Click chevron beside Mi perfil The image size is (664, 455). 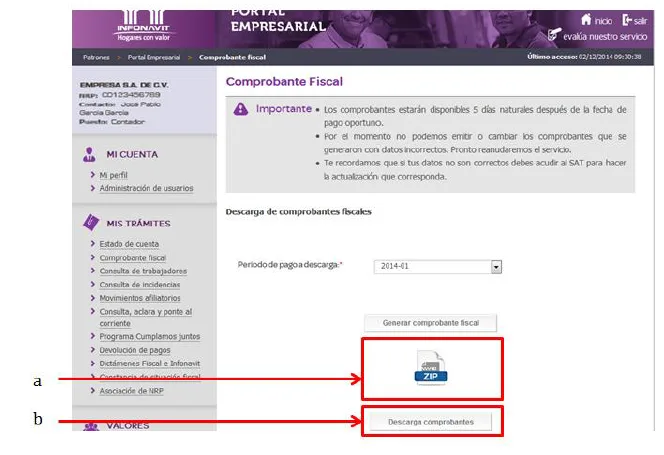[93, 175]
